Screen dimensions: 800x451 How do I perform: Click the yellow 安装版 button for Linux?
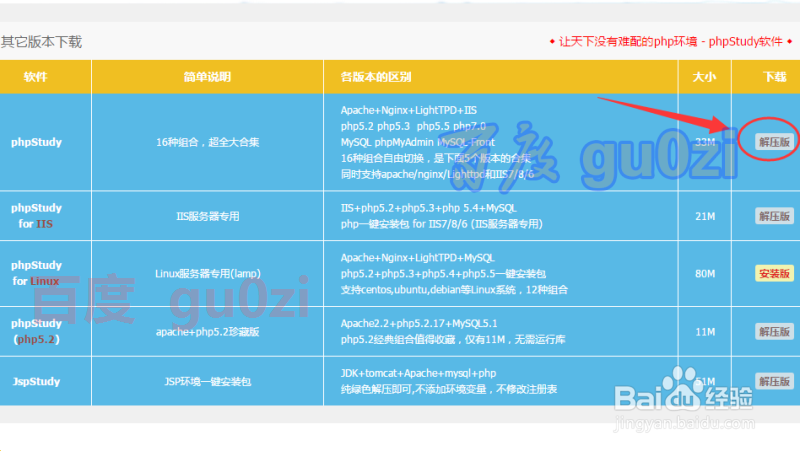(774, 273)
